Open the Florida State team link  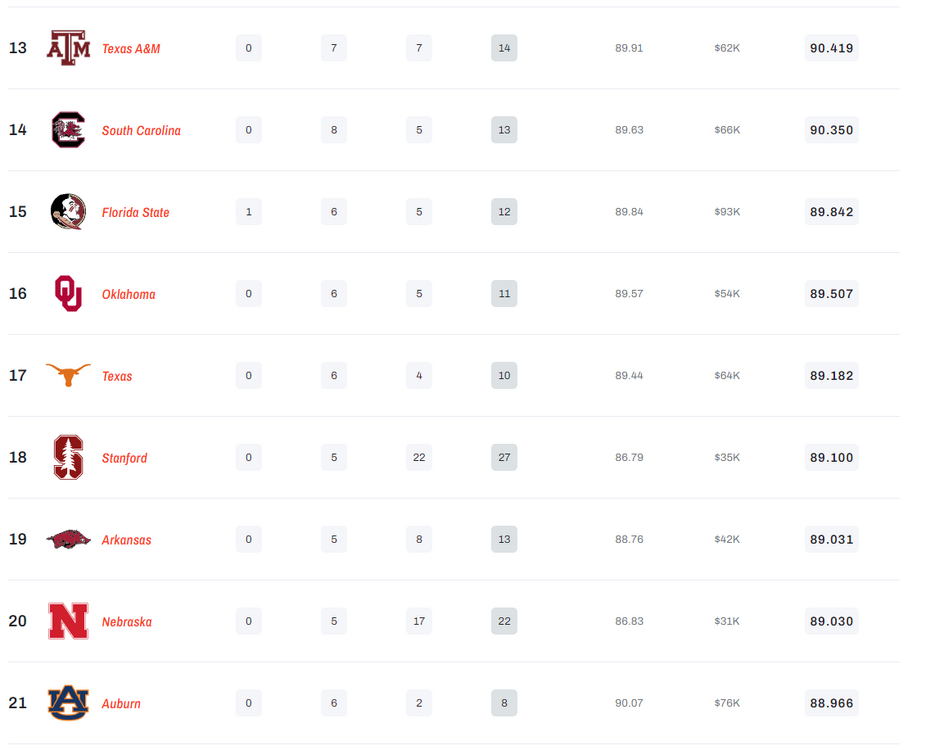tap(135, 213)
